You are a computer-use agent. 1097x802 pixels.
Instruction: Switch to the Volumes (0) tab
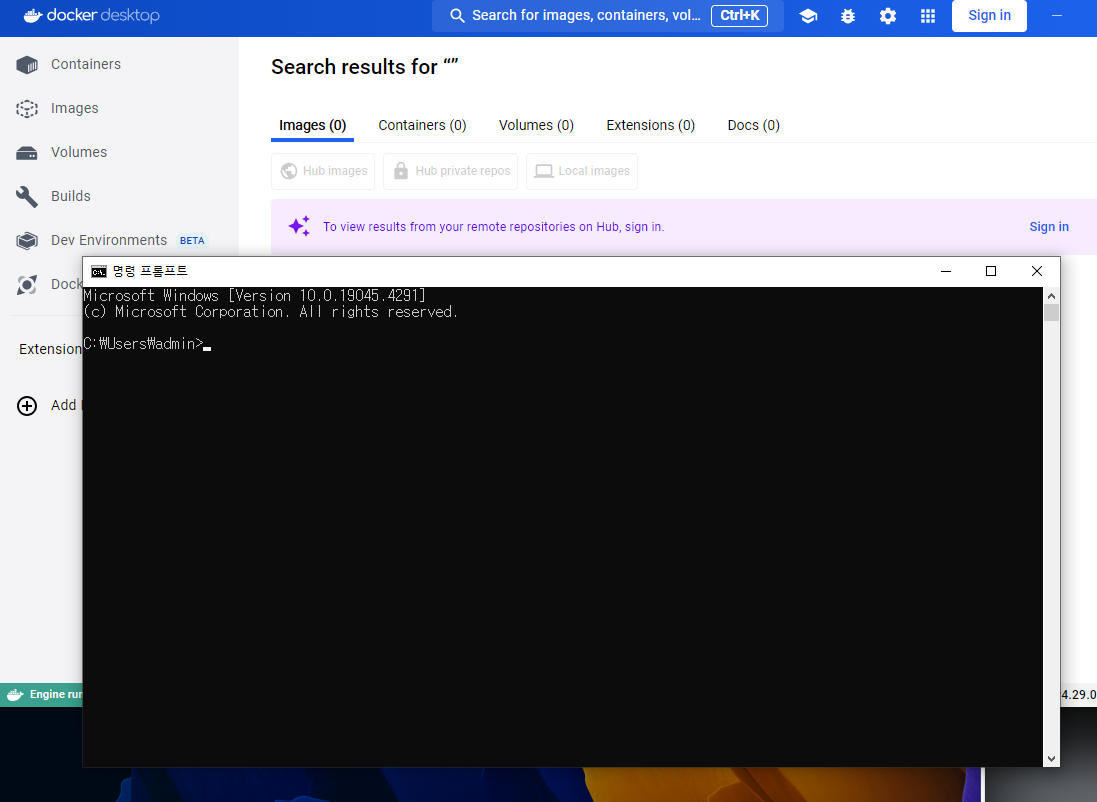[537, 125]
